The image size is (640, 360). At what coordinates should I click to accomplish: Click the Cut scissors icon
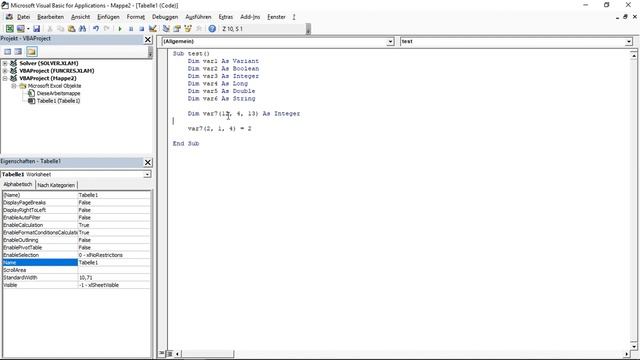[50, 29]
